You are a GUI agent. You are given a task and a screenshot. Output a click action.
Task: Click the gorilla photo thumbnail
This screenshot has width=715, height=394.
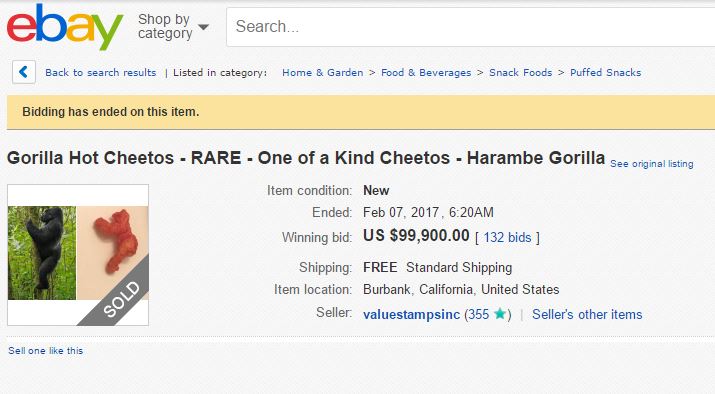point(42,253)
